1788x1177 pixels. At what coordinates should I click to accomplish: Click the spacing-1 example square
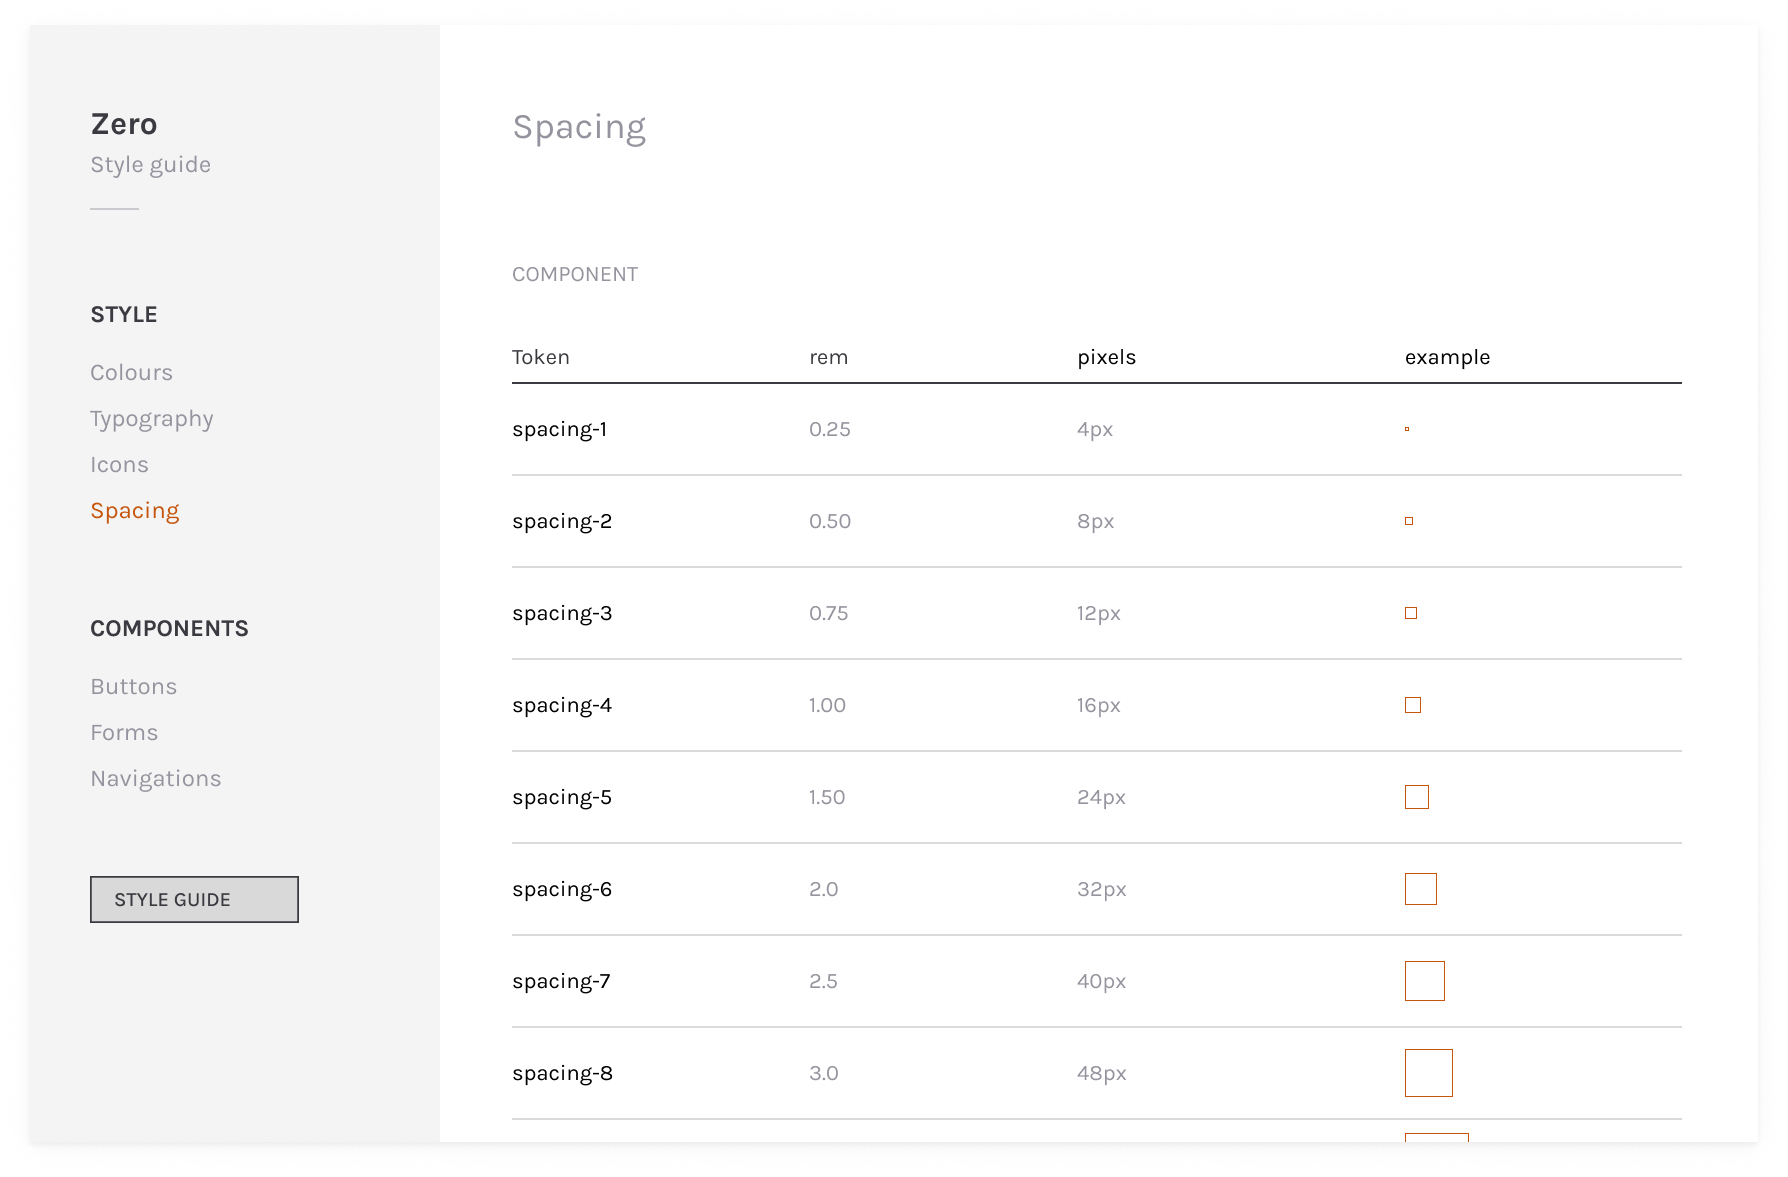[x=1407, y=429]
